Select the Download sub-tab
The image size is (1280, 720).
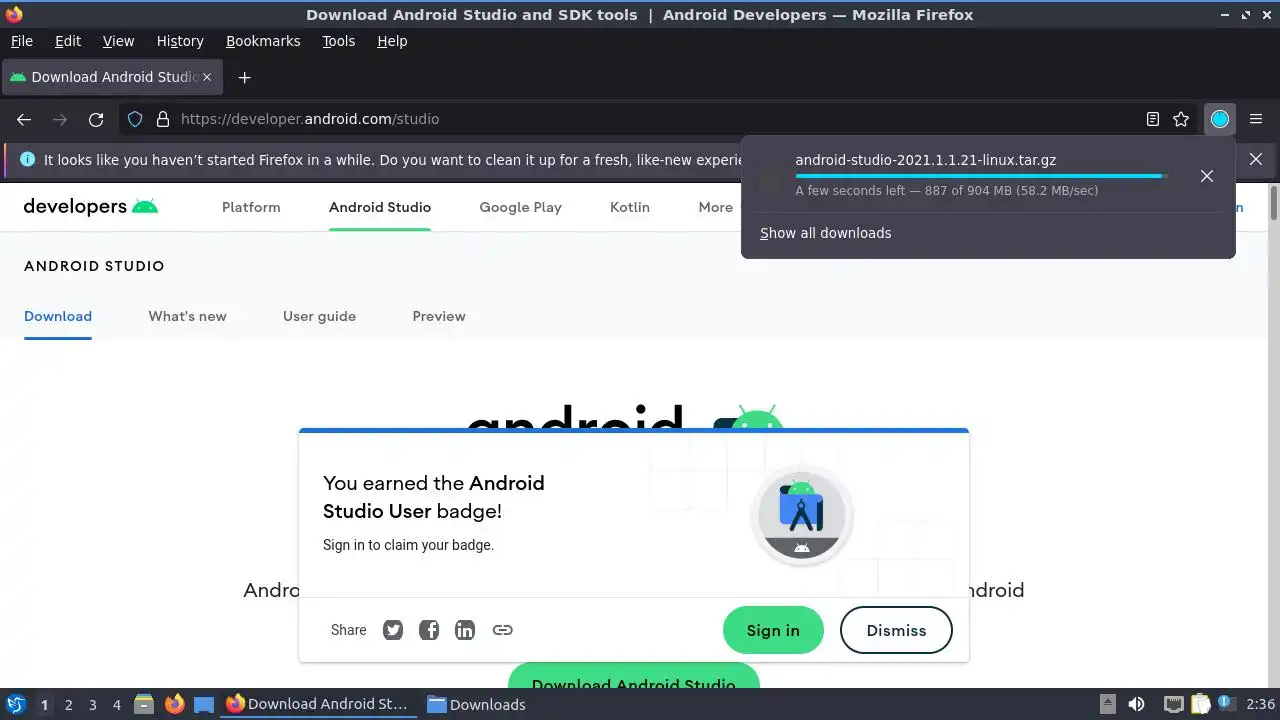[x=58, y=316]
